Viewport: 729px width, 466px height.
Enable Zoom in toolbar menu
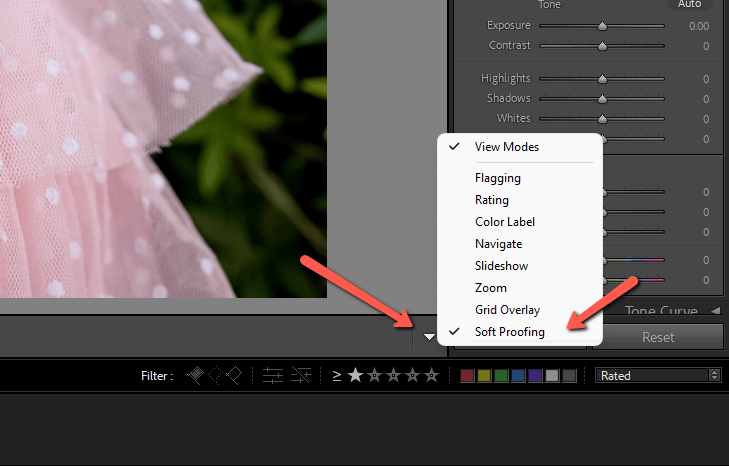[x=520, y=288]
